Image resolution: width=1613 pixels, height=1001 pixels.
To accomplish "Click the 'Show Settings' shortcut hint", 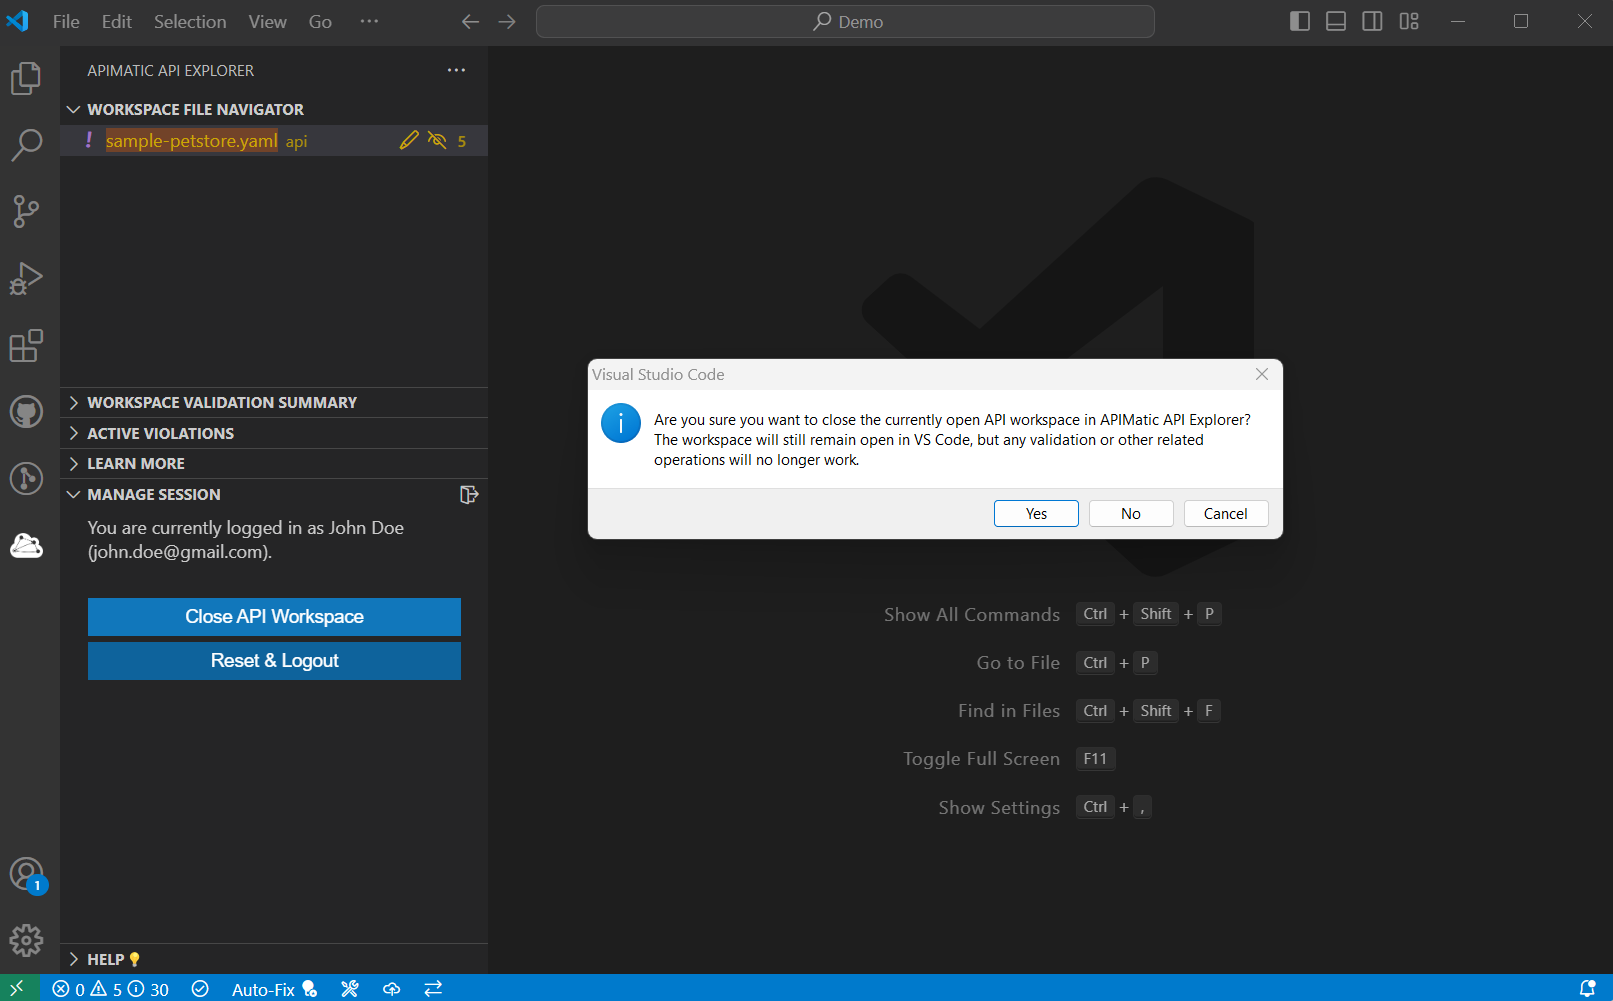I will [1045, 807].
